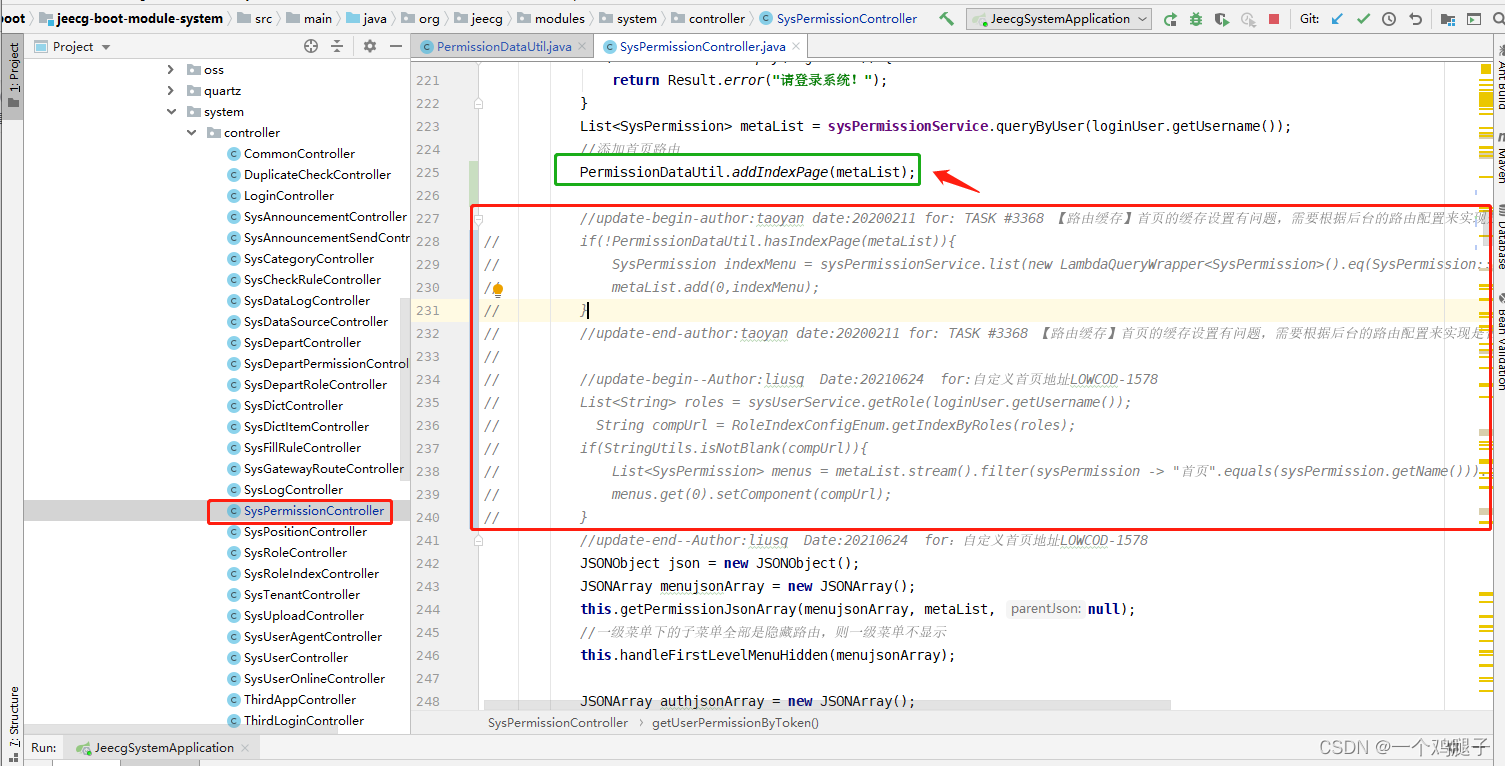This screenshot has width=1505, height=766.
Task: Collapse the system folder
Action: 171,112
